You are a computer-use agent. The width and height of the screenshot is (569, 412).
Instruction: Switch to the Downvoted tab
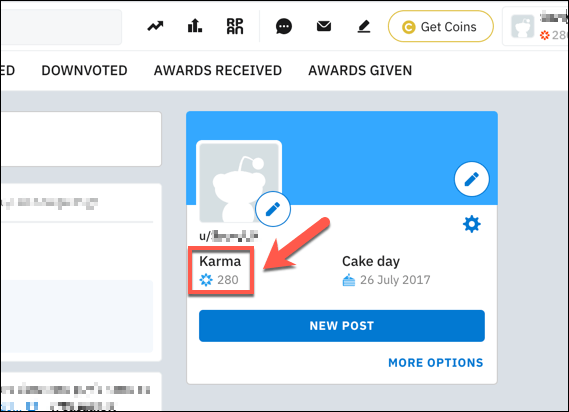coord(85,70)
